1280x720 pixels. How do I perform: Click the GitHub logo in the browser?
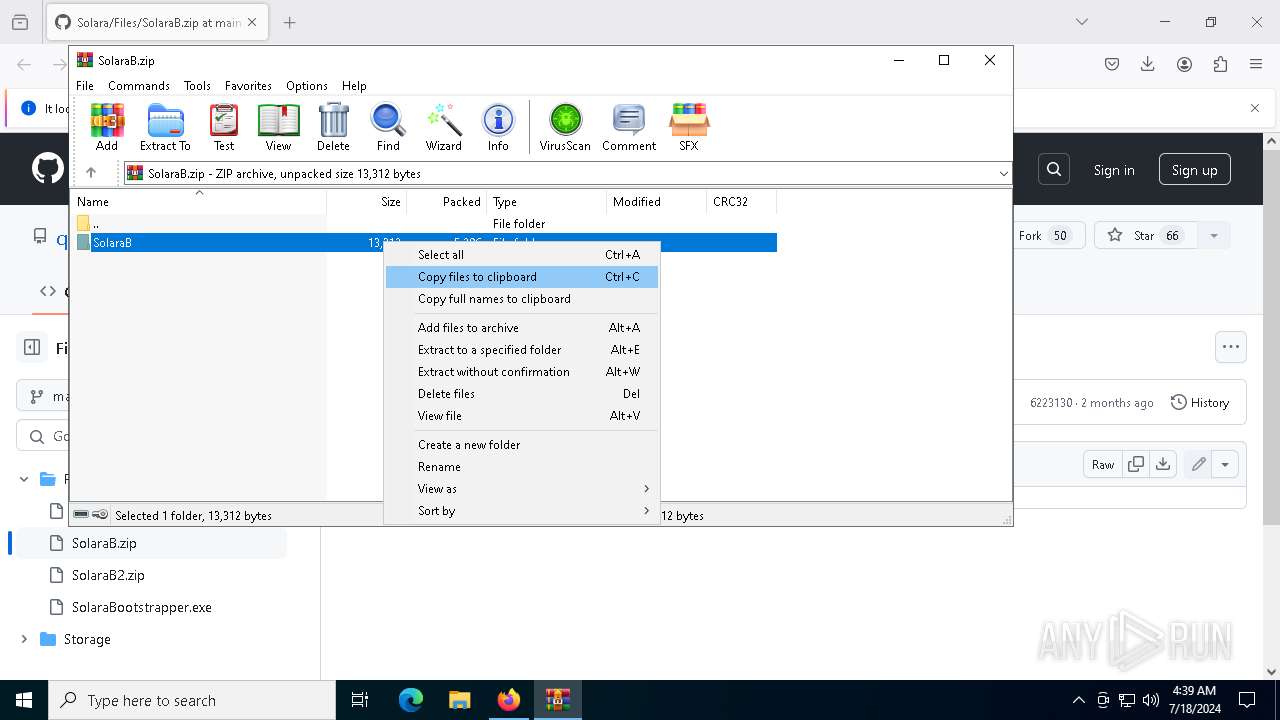point(47,169)
